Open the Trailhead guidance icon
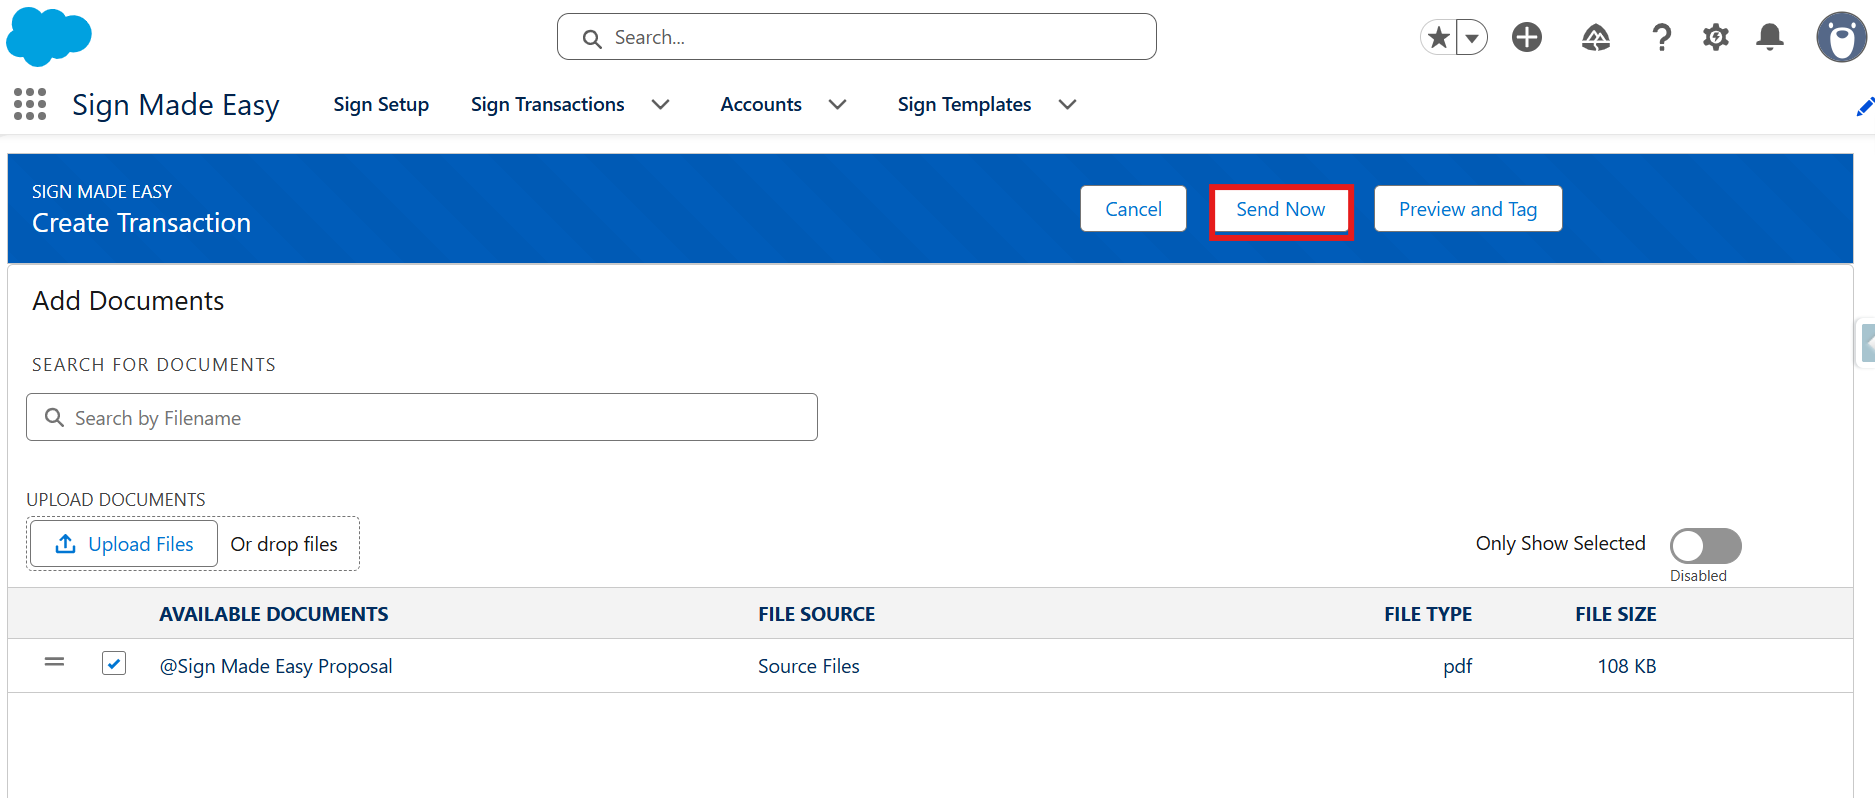This screenshot has width=1875, height=798. (1595, 38)
